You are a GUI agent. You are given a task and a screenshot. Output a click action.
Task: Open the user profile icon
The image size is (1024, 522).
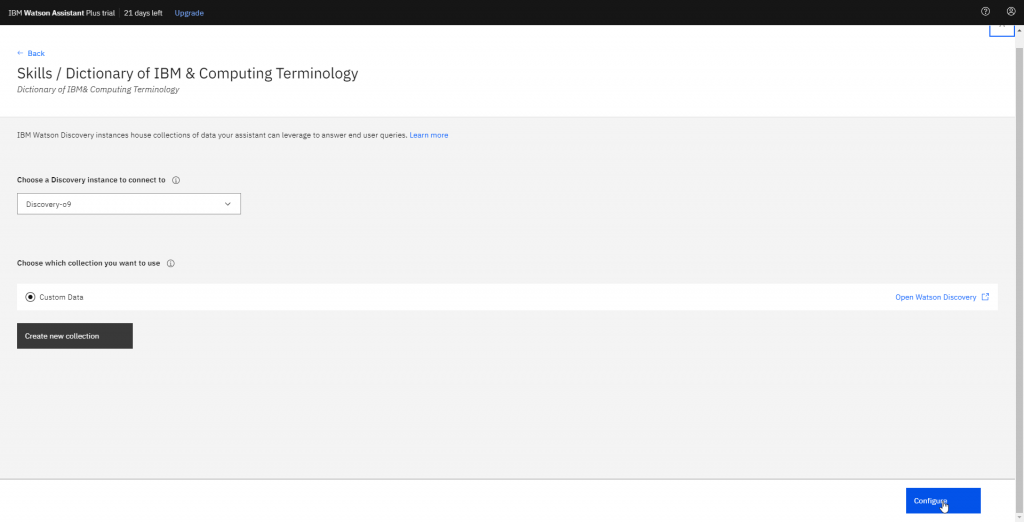click(1011, 12)
